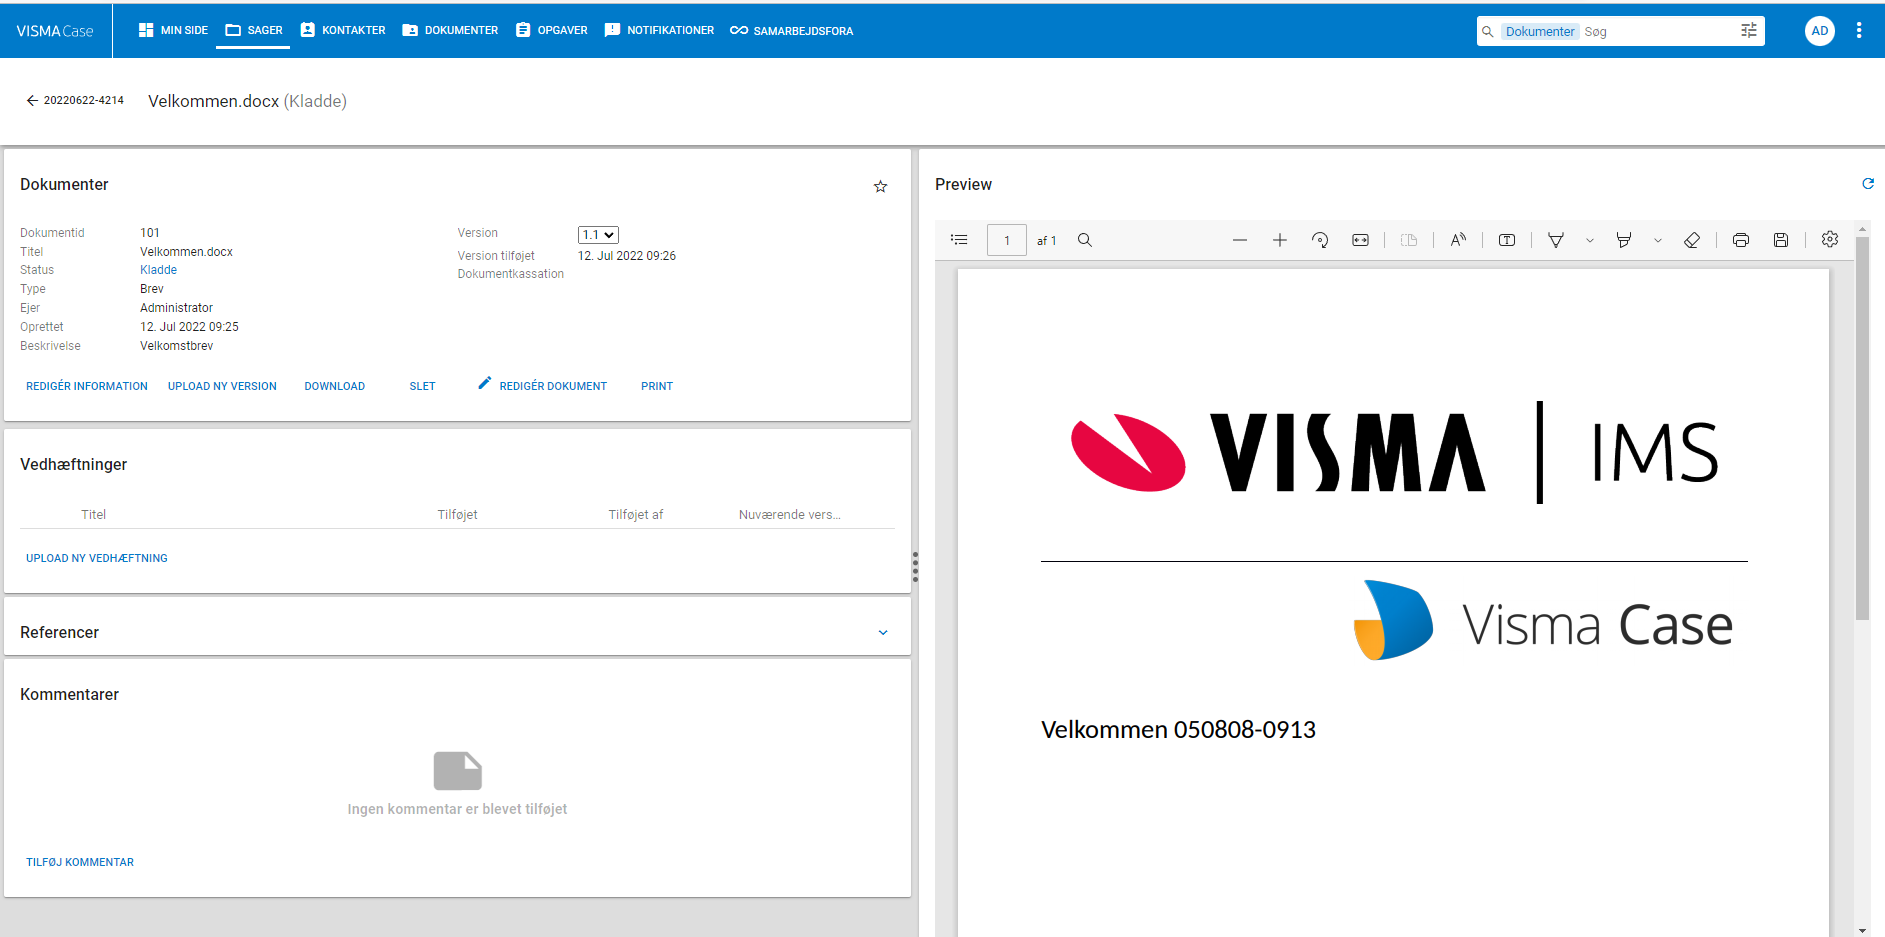Open the Kontakter tab
The width and height of the screenshot is (1885, 937).
click(343, 31)
